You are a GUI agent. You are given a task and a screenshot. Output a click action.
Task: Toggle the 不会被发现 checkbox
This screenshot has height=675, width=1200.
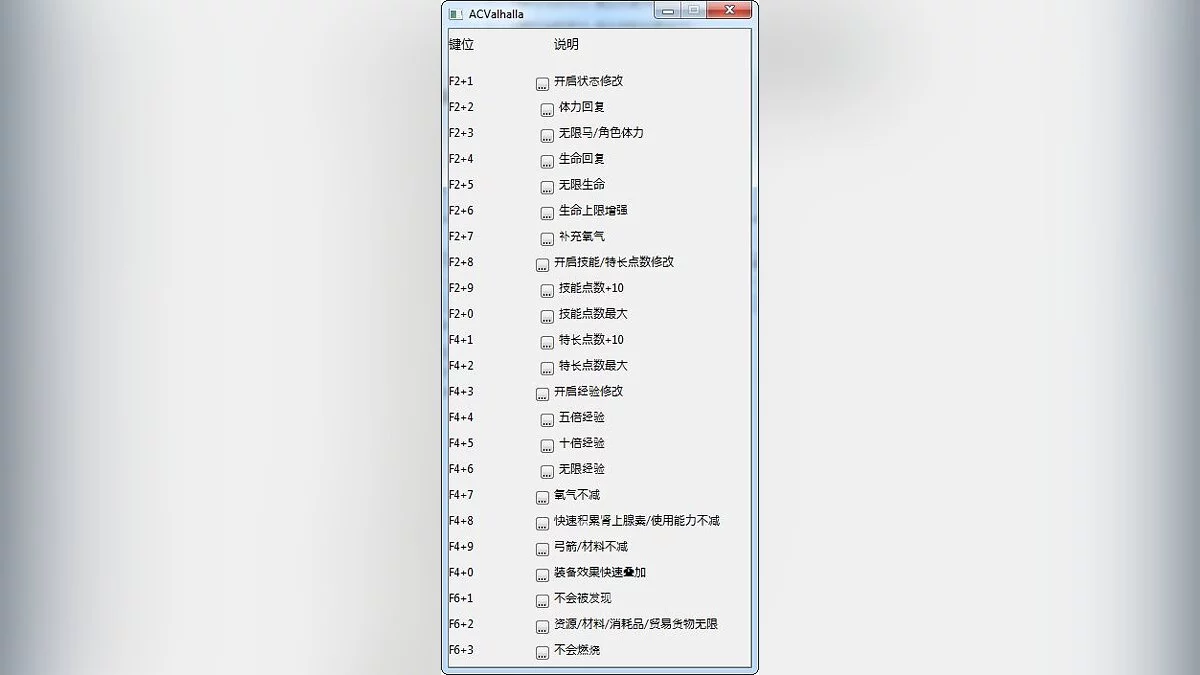[542, 602]
